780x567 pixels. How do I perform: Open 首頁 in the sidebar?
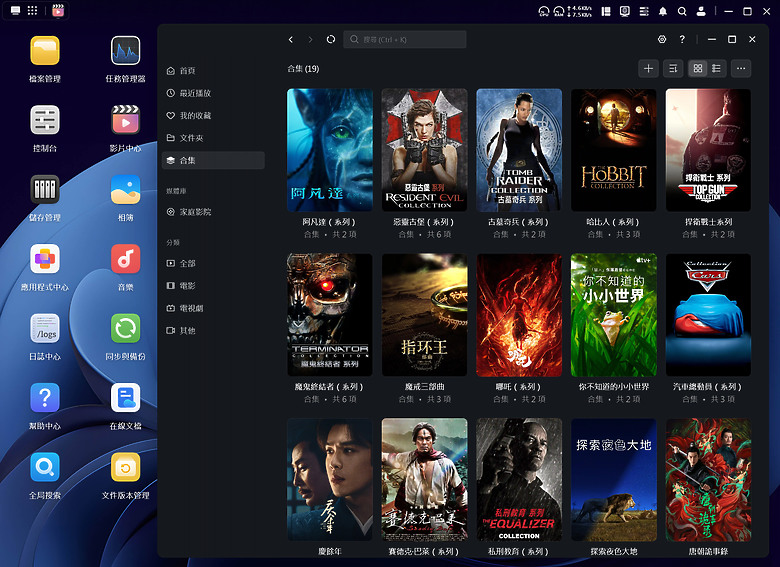click(x=187, y=71)
